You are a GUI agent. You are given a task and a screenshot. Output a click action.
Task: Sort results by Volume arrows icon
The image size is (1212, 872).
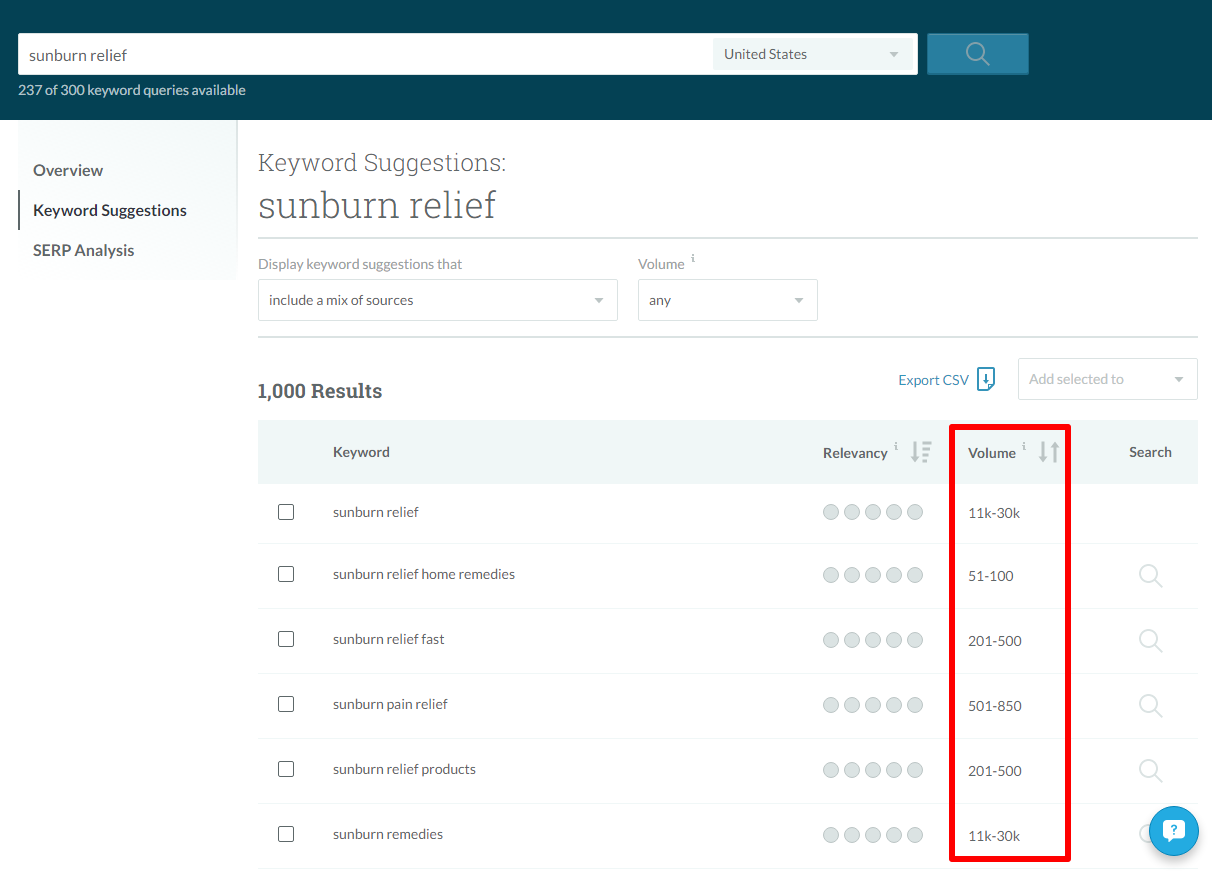point(1048,452)
